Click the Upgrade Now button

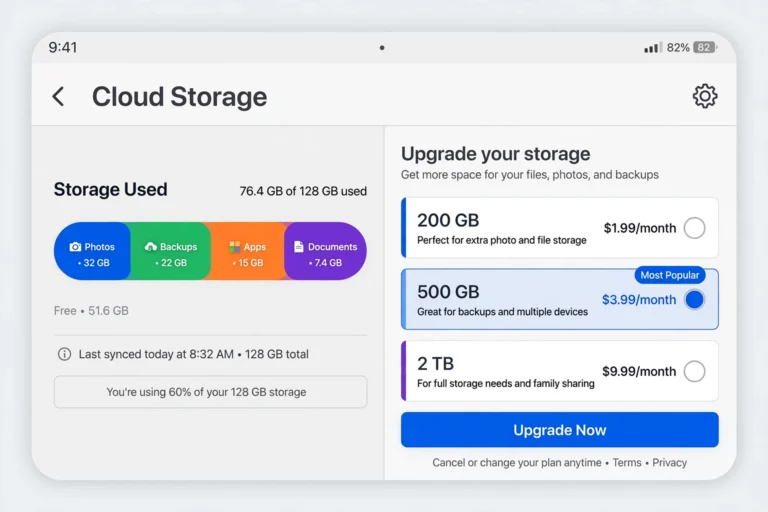(x=559, y=430)
